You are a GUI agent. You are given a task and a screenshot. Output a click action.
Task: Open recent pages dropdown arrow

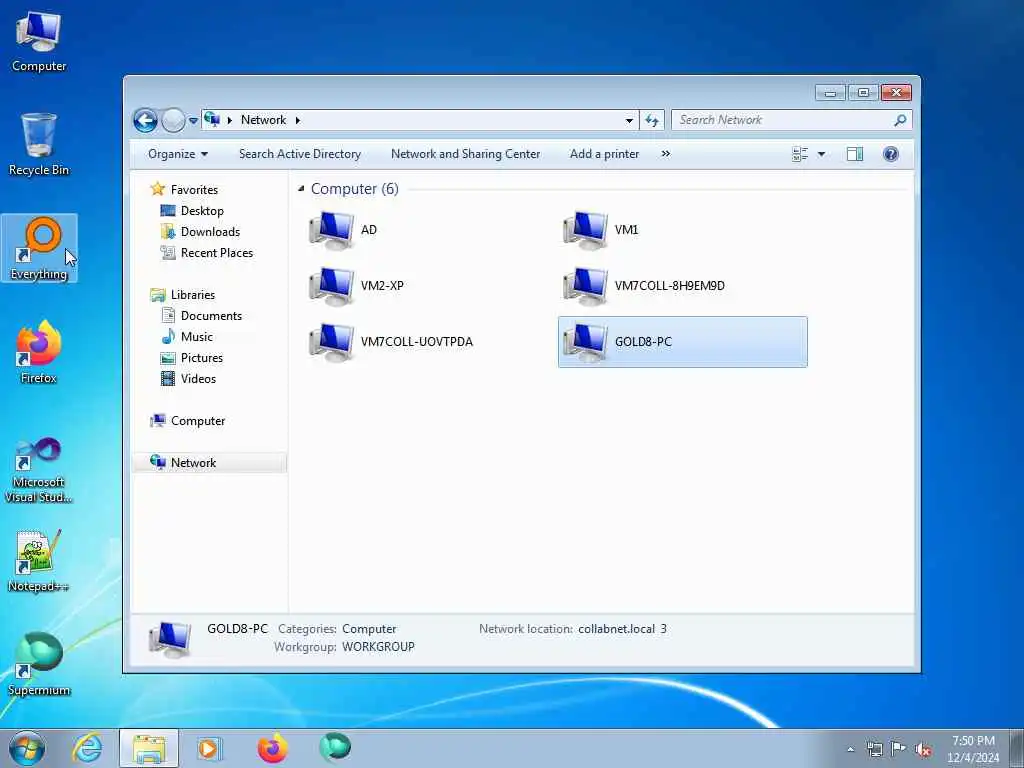point(193,121)
